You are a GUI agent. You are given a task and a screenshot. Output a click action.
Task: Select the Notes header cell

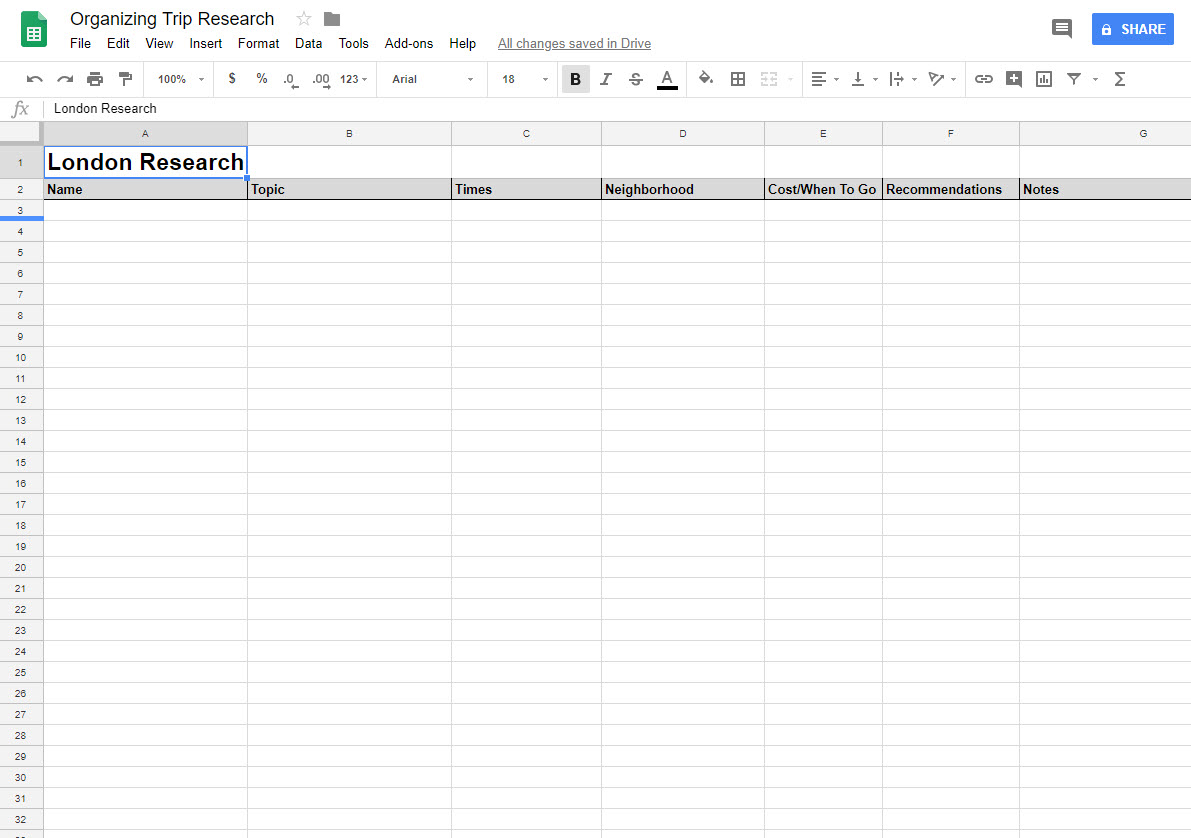1105,189
